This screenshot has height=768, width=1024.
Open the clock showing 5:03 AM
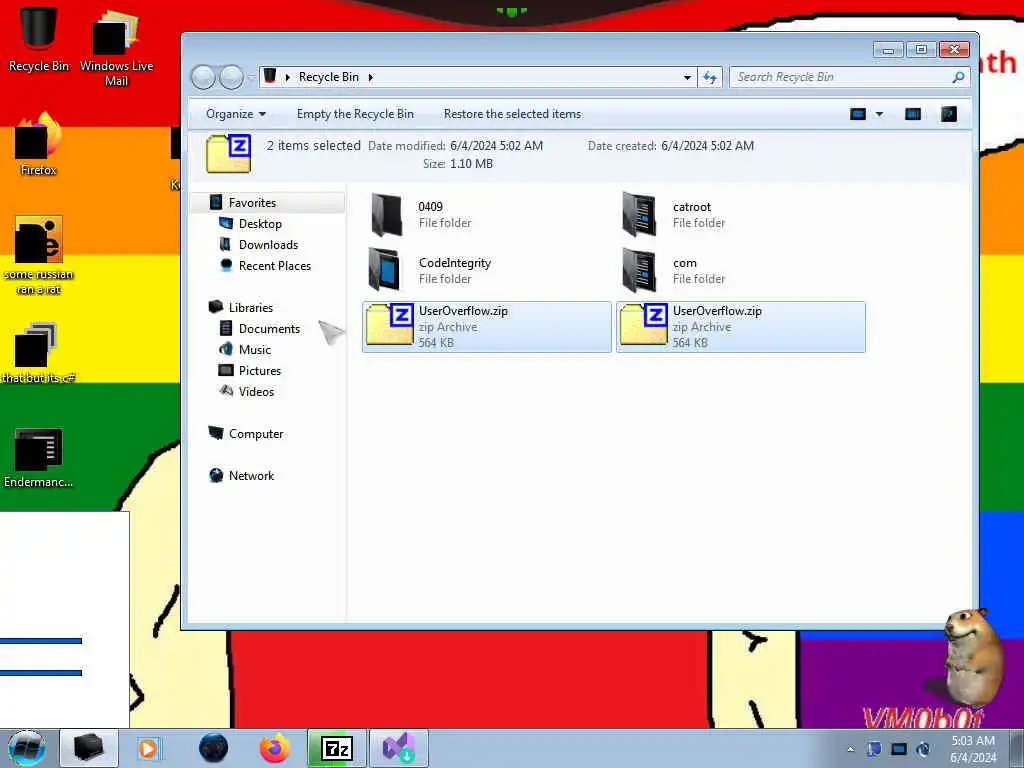[973, 749]
